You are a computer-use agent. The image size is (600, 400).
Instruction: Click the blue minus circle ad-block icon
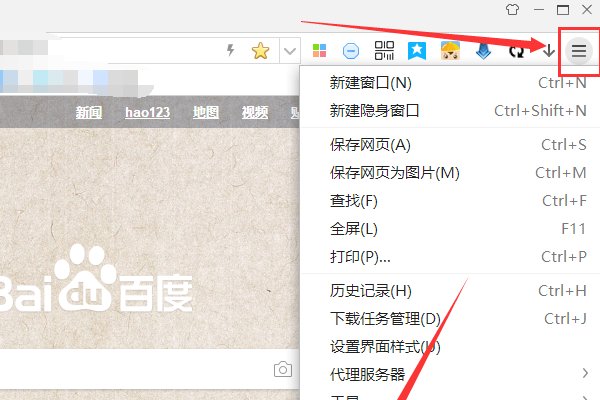coord(351,51)
